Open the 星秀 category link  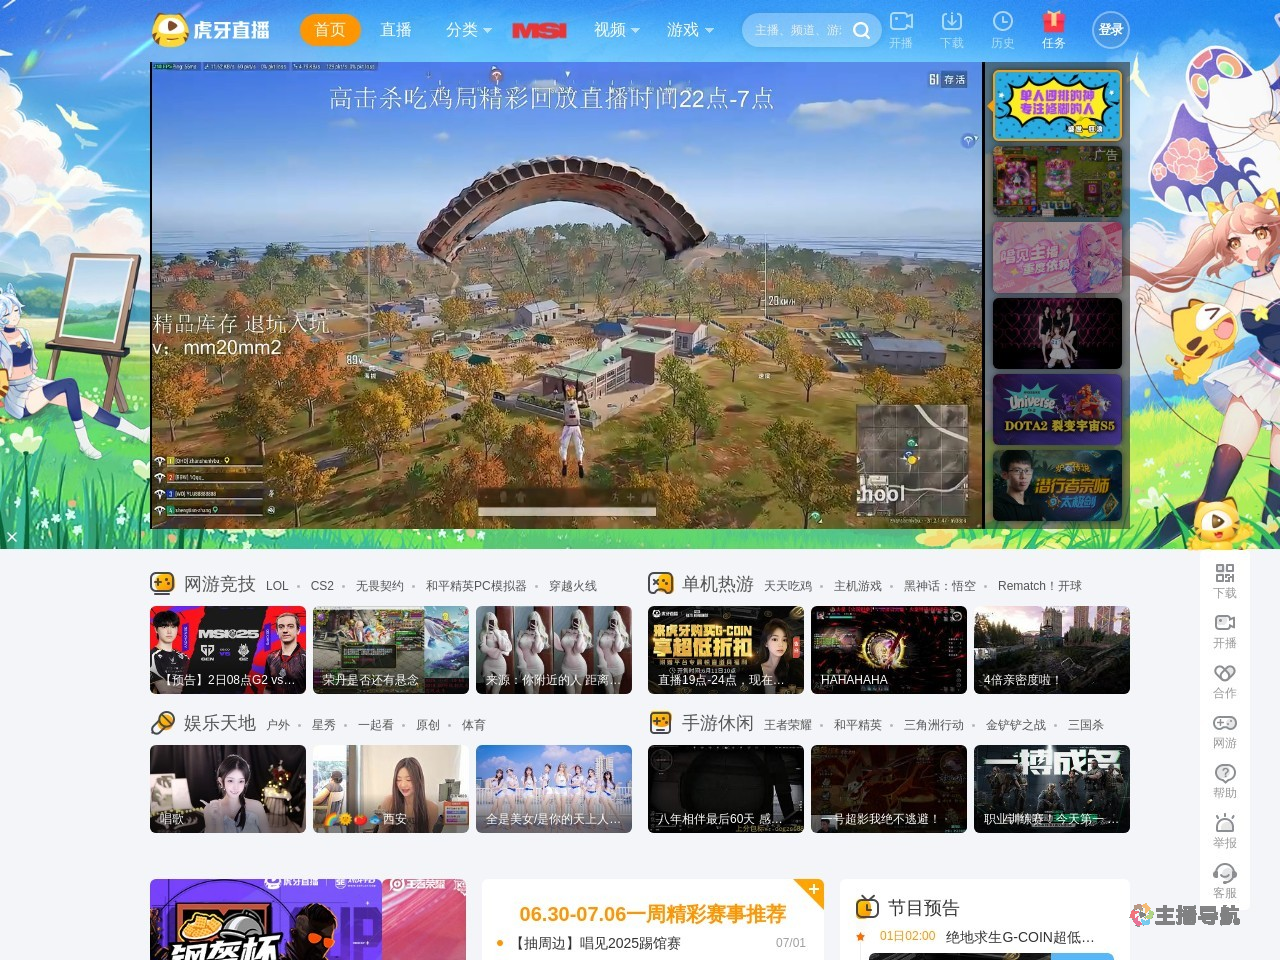[x=324, y=725]
